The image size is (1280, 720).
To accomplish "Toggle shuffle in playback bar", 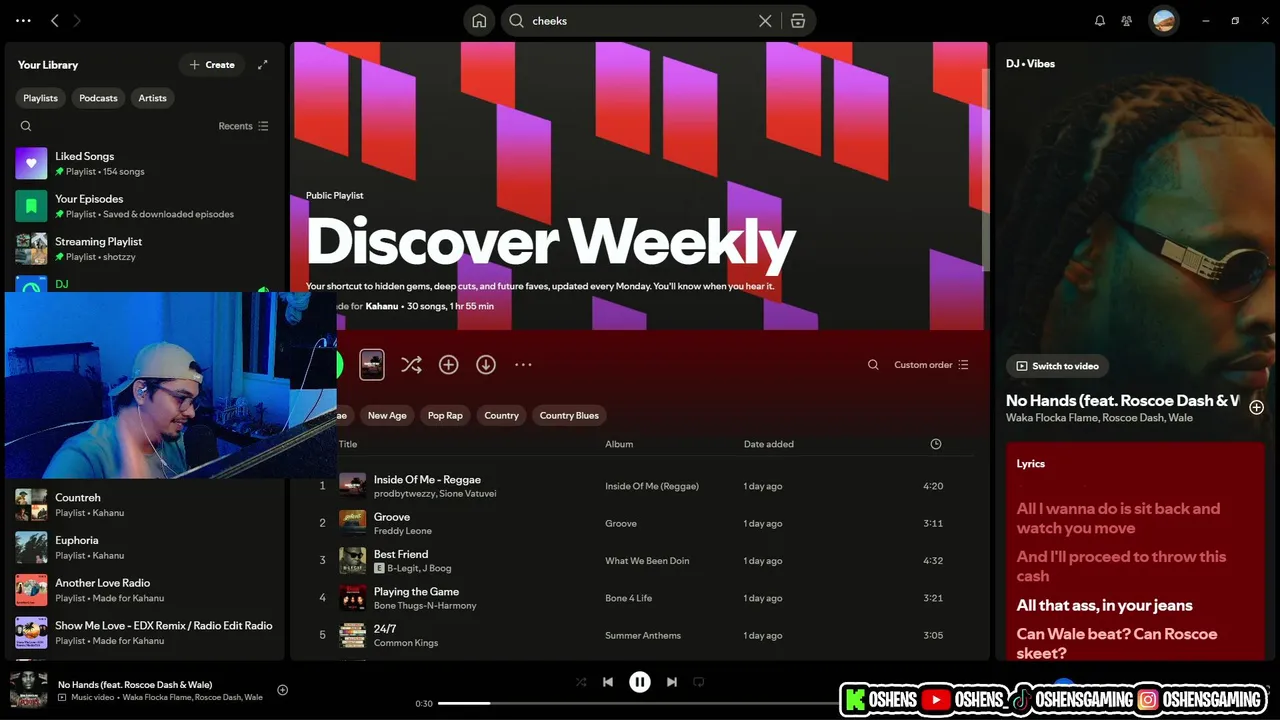I will point(581,682).
